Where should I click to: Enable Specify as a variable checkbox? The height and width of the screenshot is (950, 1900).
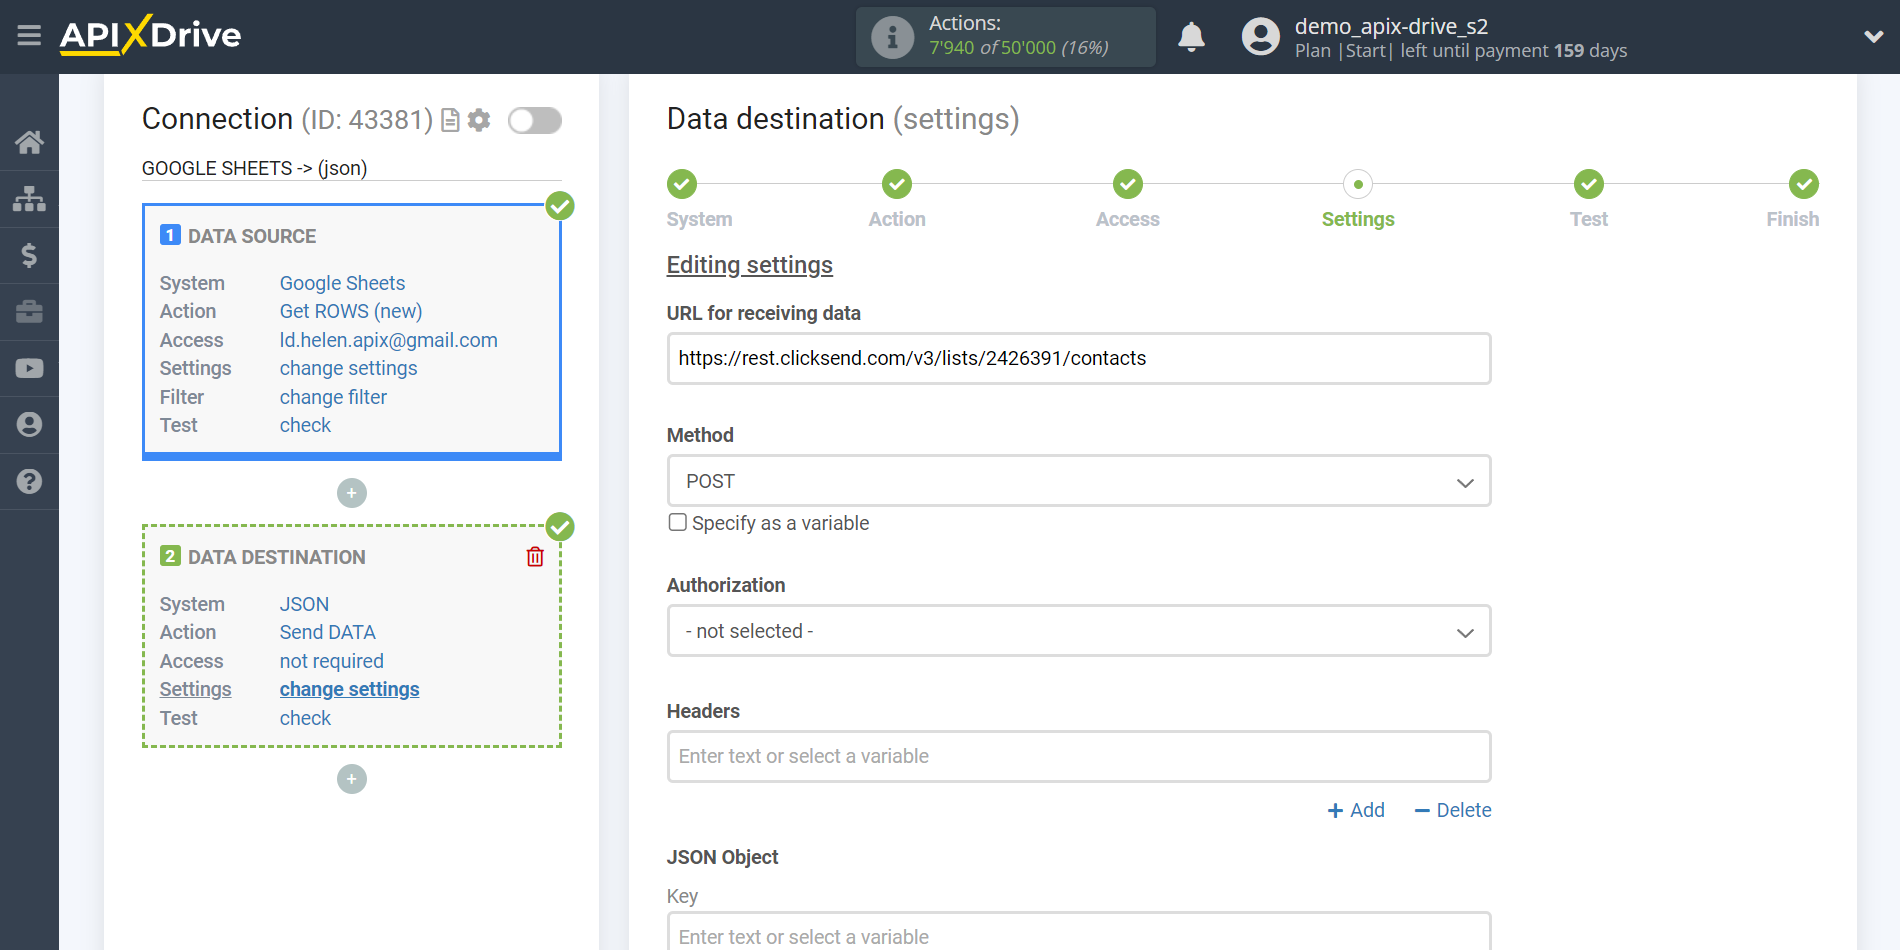tap(678, 522)
